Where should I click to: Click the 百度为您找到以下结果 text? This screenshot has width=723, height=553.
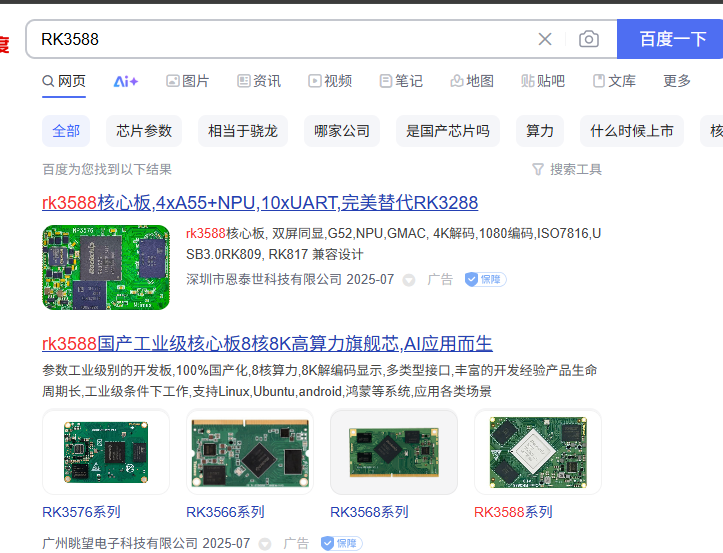pyautogui.click(x=107, y=169)
